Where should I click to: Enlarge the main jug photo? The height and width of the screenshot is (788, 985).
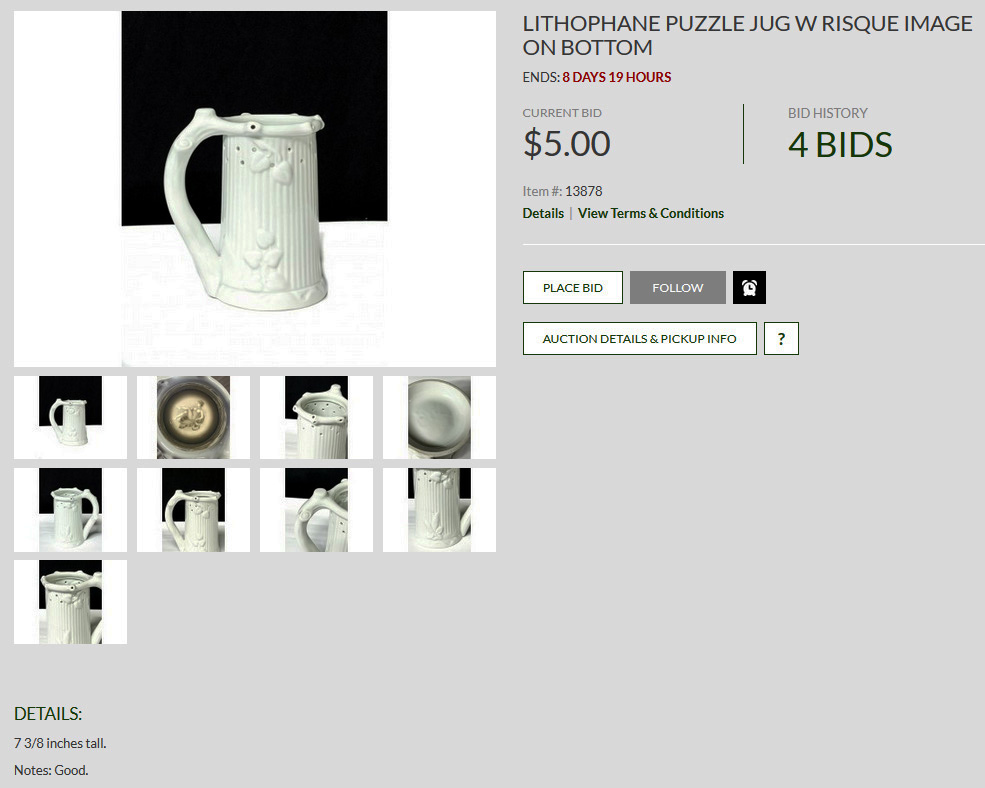tap(254, 189)
